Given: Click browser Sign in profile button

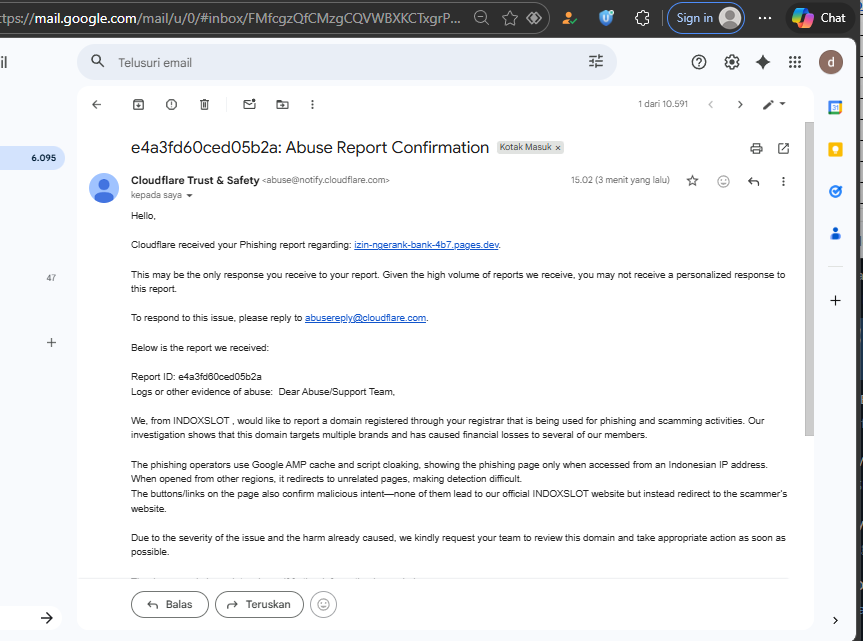Looking at the screenshot, I should point(706,18).
